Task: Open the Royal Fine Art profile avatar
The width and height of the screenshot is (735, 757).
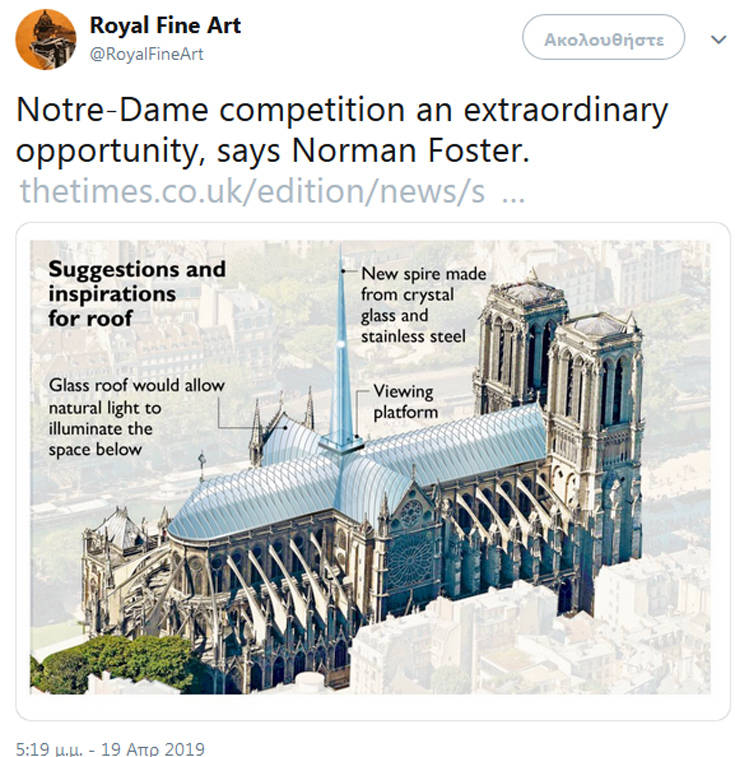Action: [x=46, y=40]
